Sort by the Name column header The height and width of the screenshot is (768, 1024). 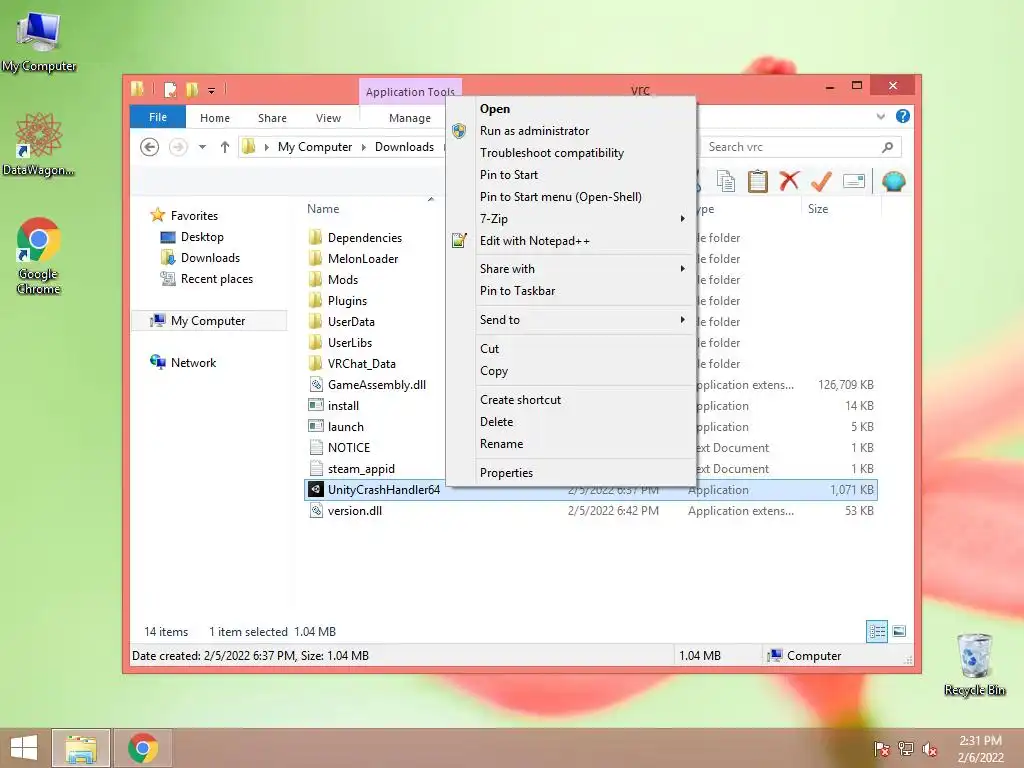coord(323,209)
